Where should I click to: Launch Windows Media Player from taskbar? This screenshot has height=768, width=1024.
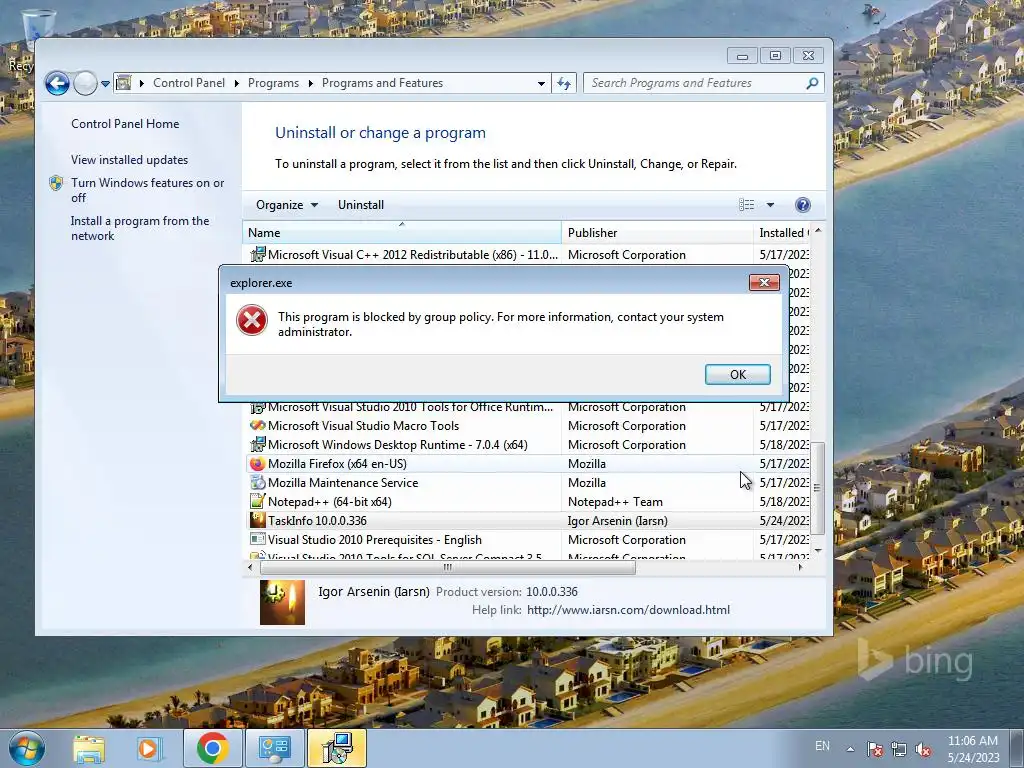[x=148, y=748]
